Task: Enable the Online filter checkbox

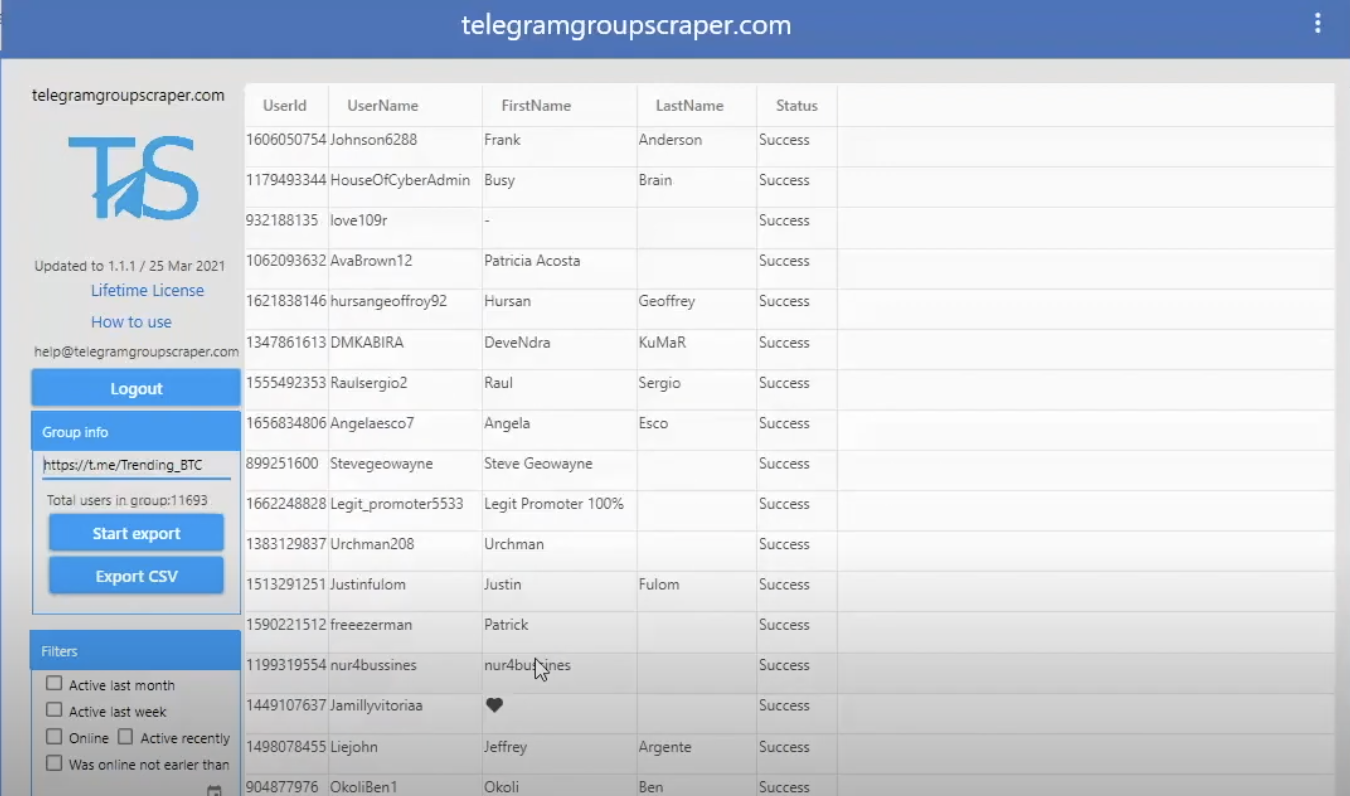Action: 54,737
